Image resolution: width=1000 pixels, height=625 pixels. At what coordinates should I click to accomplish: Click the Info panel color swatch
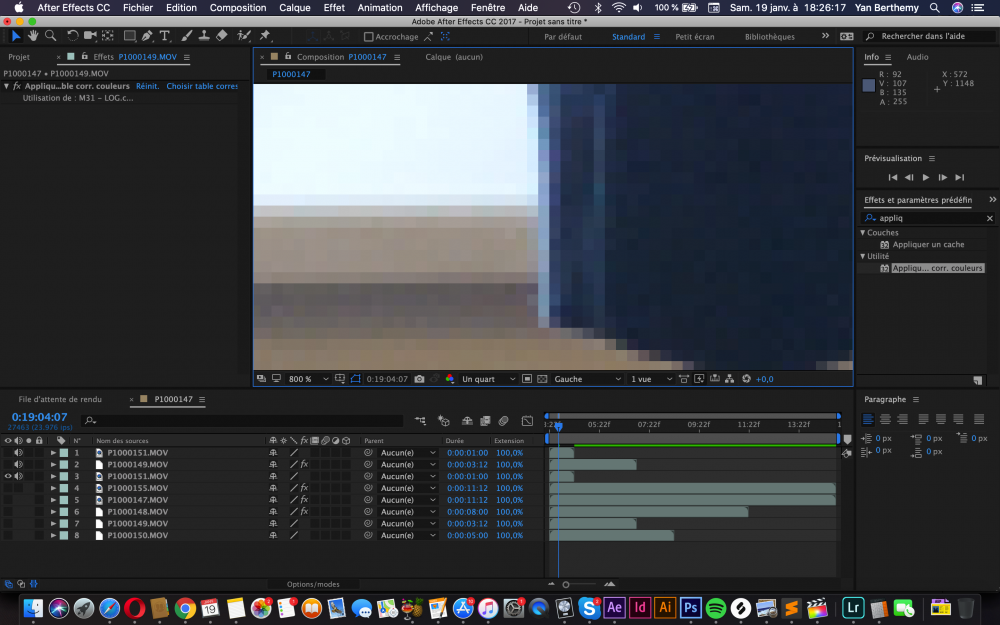pyautogui.click(x=869, y=86)
